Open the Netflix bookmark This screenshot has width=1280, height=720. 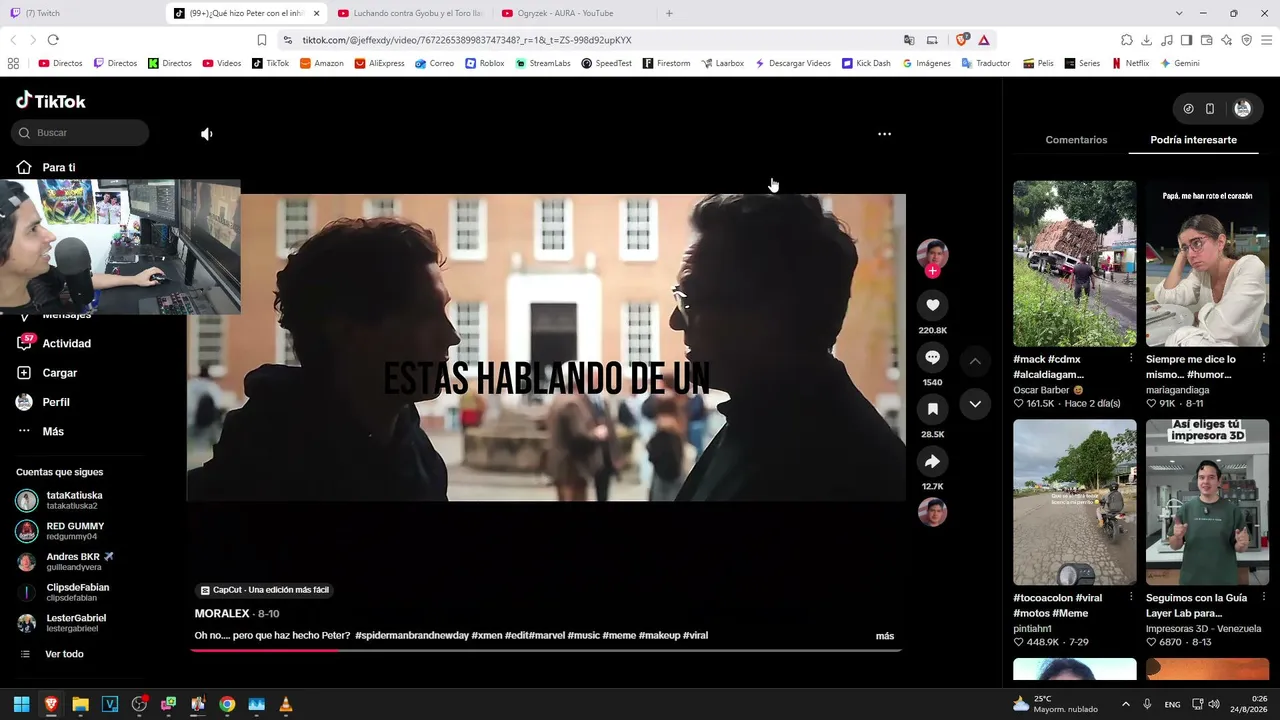click(x=1130, y=63)
